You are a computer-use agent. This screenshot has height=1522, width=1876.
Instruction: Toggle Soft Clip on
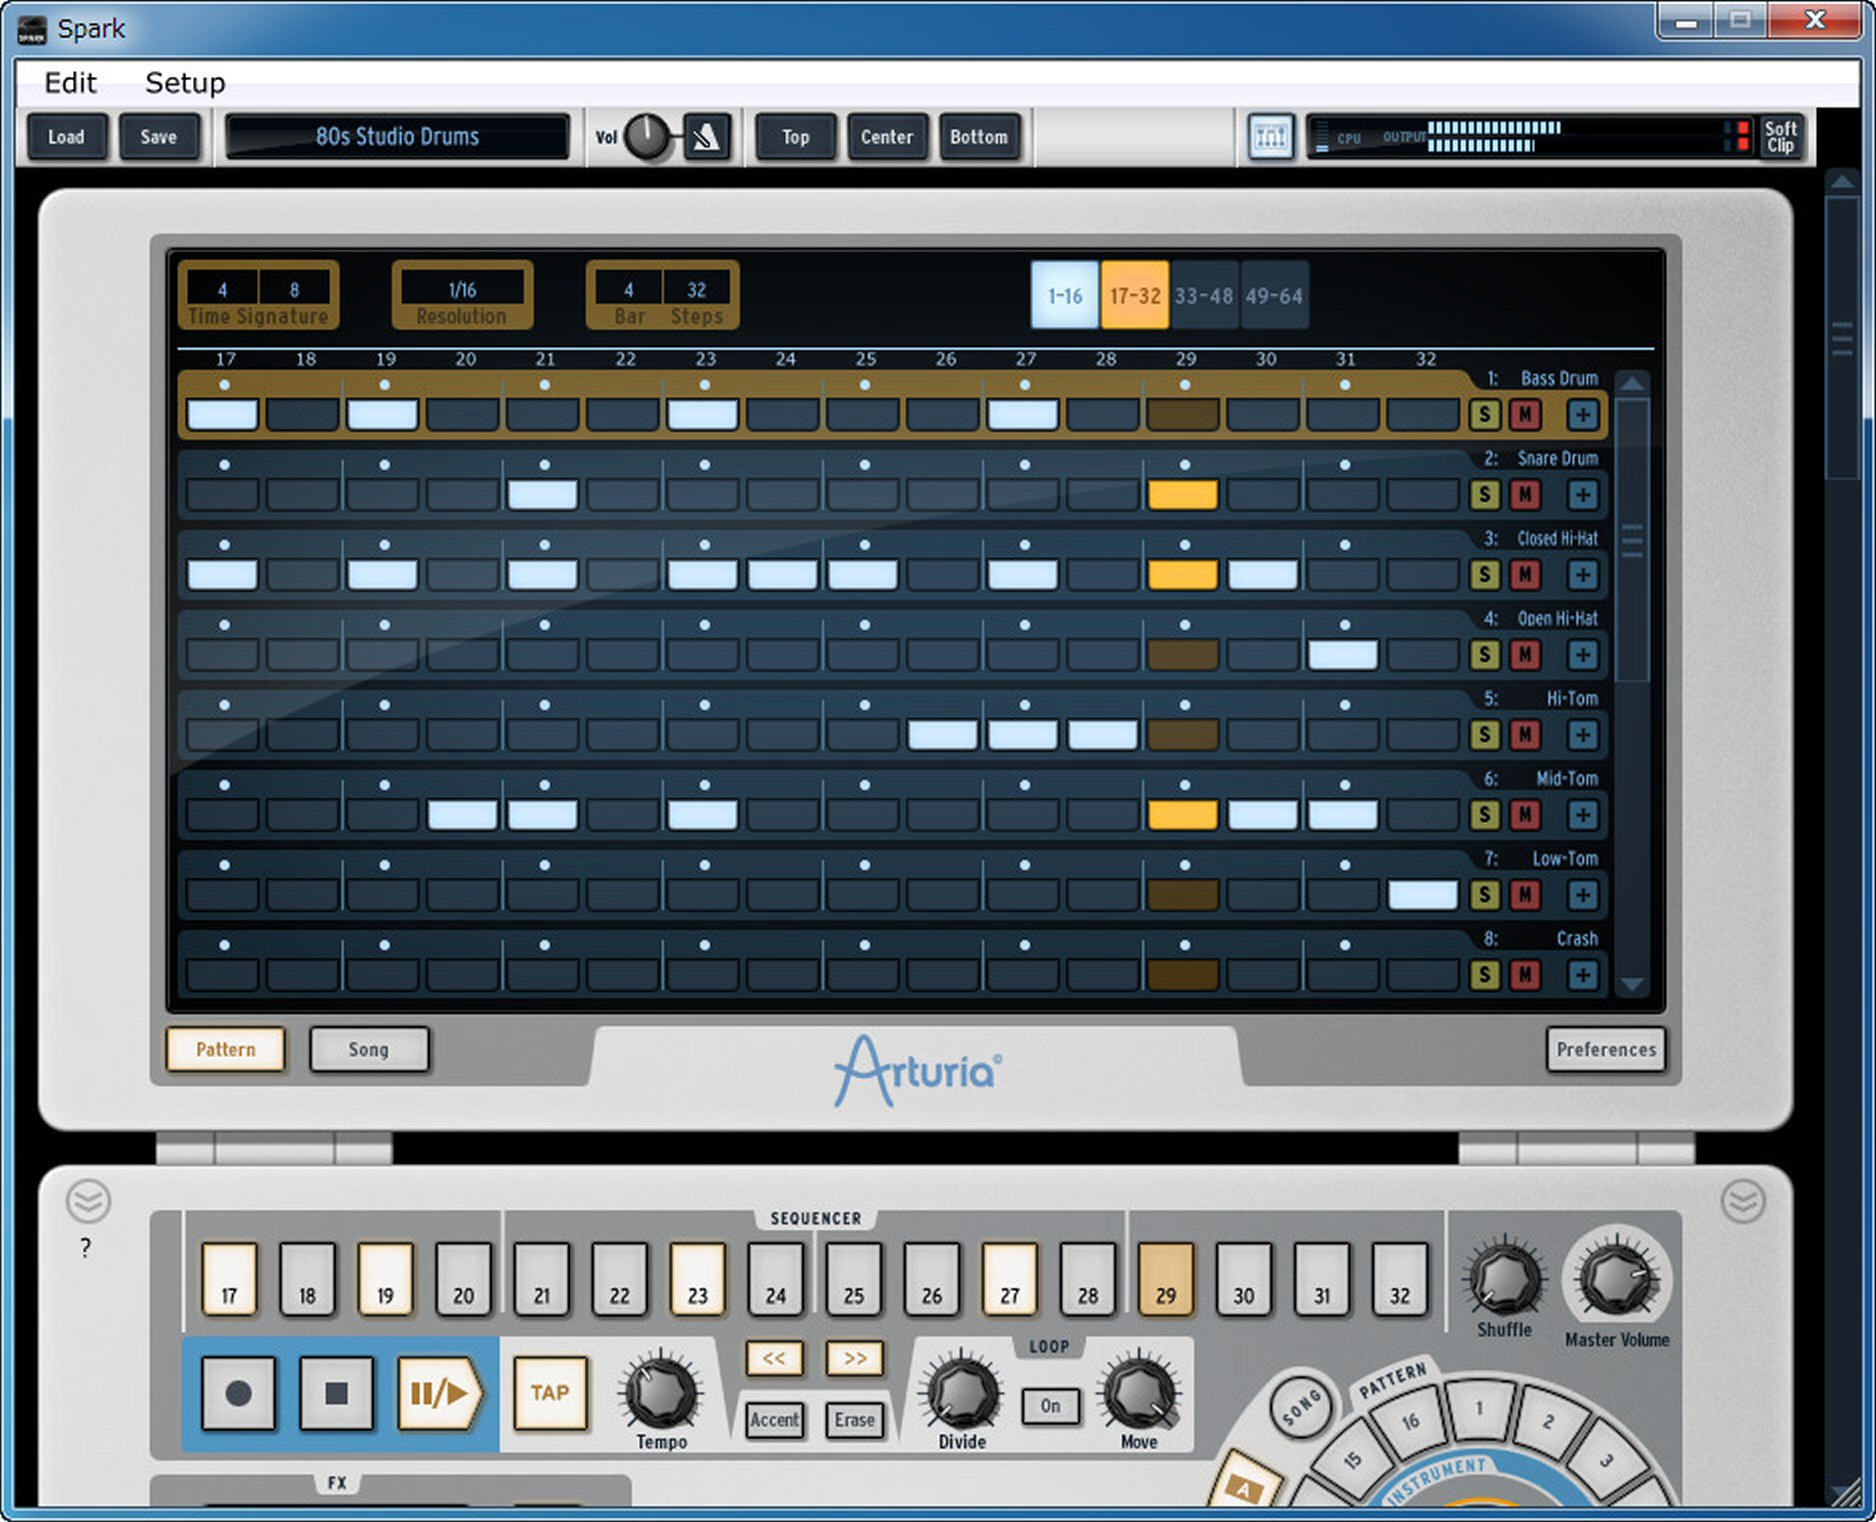click(1781, 137)
